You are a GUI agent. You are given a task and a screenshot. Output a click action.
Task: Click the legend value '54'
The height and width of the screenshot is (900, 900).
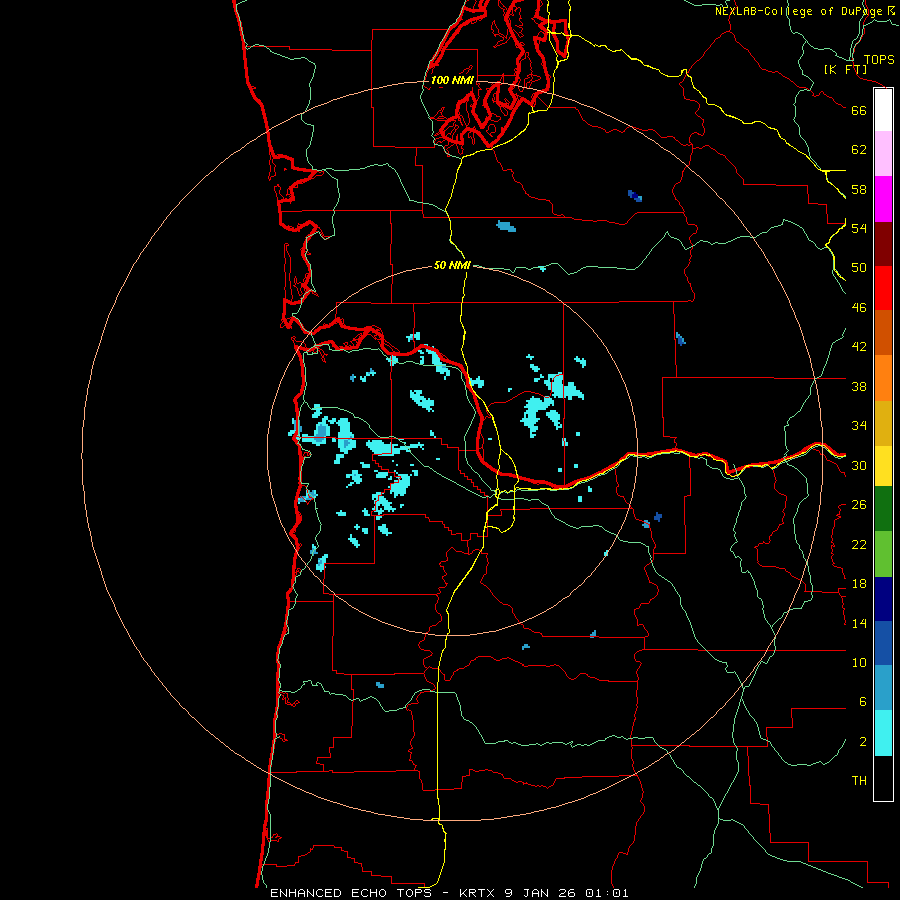pyautogui.click(x=859, y=228)
